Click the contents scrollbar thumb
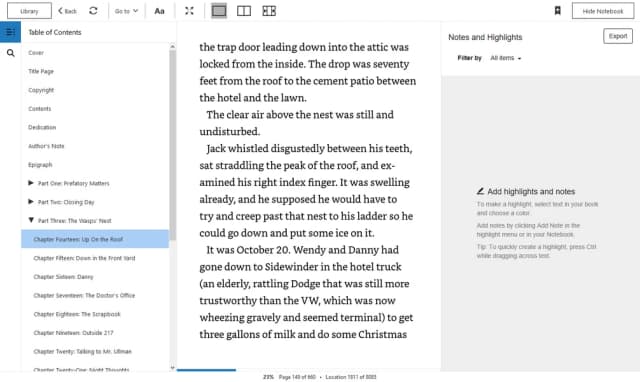 (x=172, y=145)
